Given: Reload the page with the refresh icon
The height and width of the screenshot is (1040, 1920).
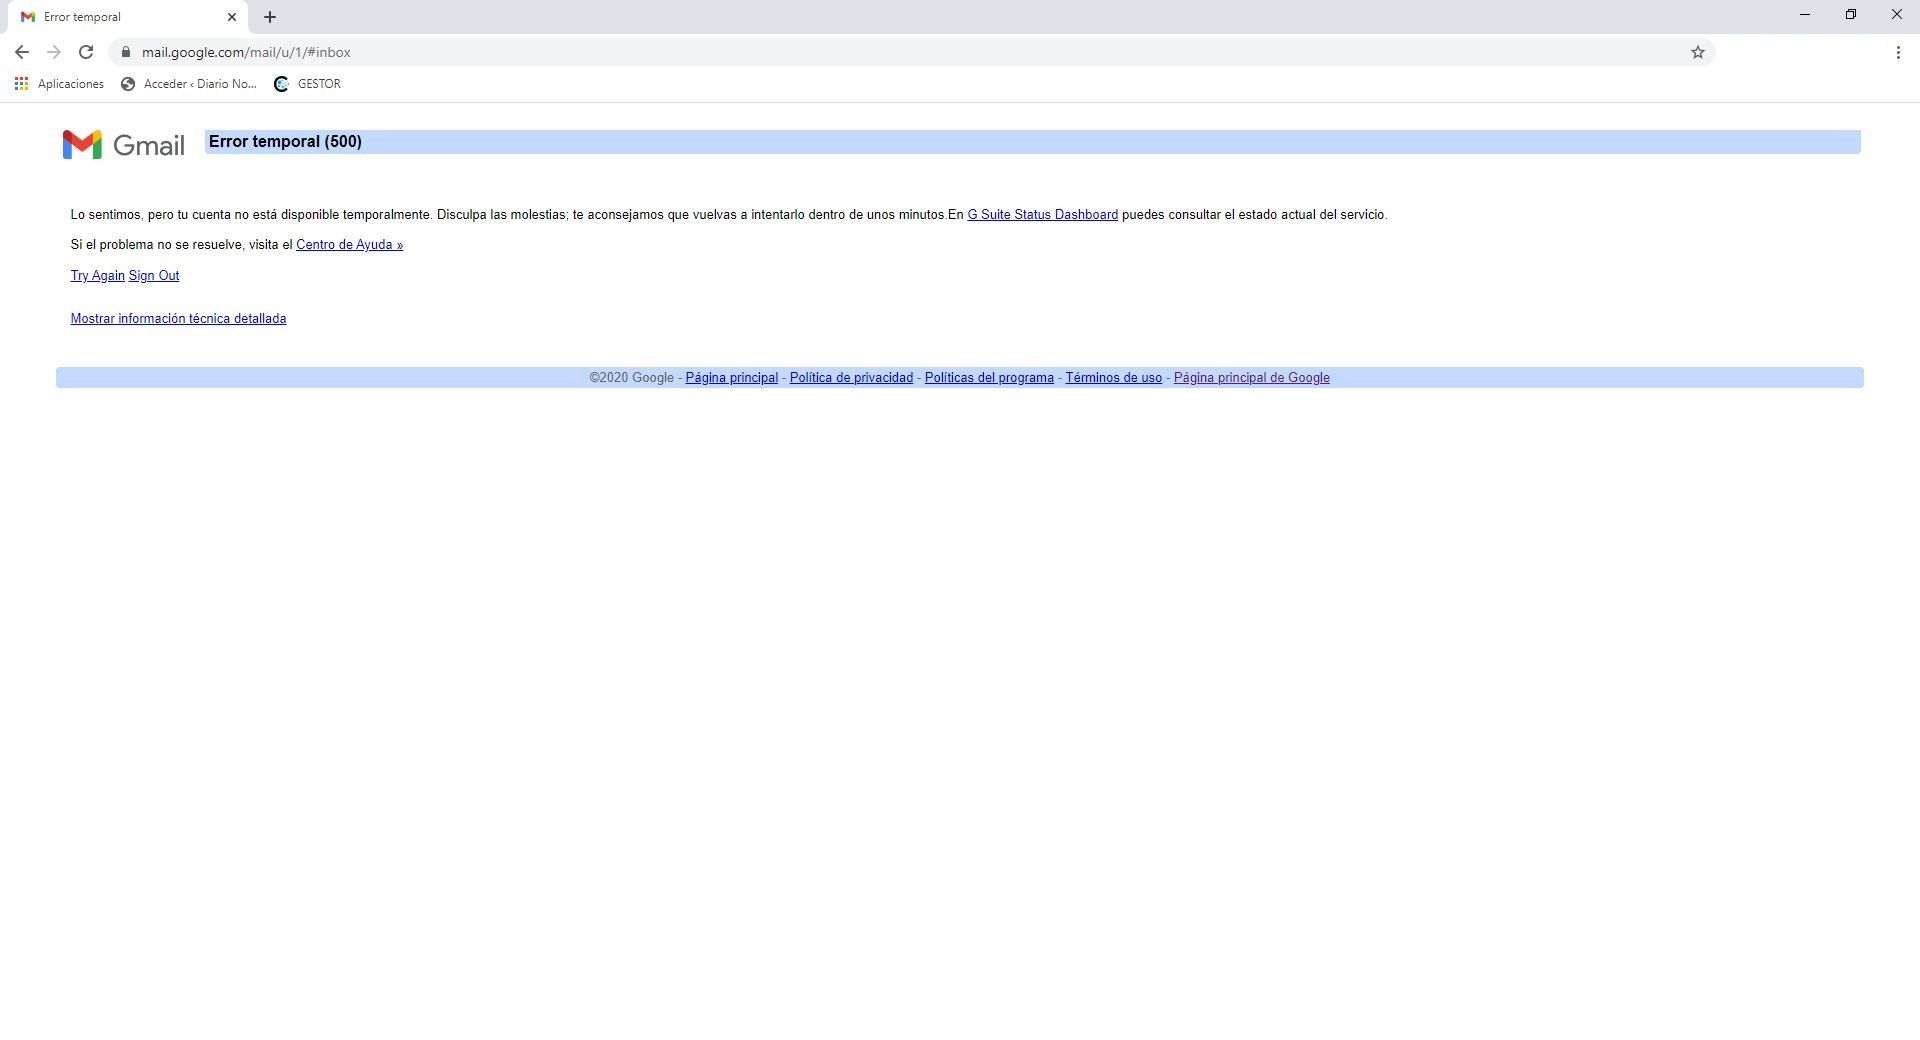Looking at the screenshot, I should (86, 52).
